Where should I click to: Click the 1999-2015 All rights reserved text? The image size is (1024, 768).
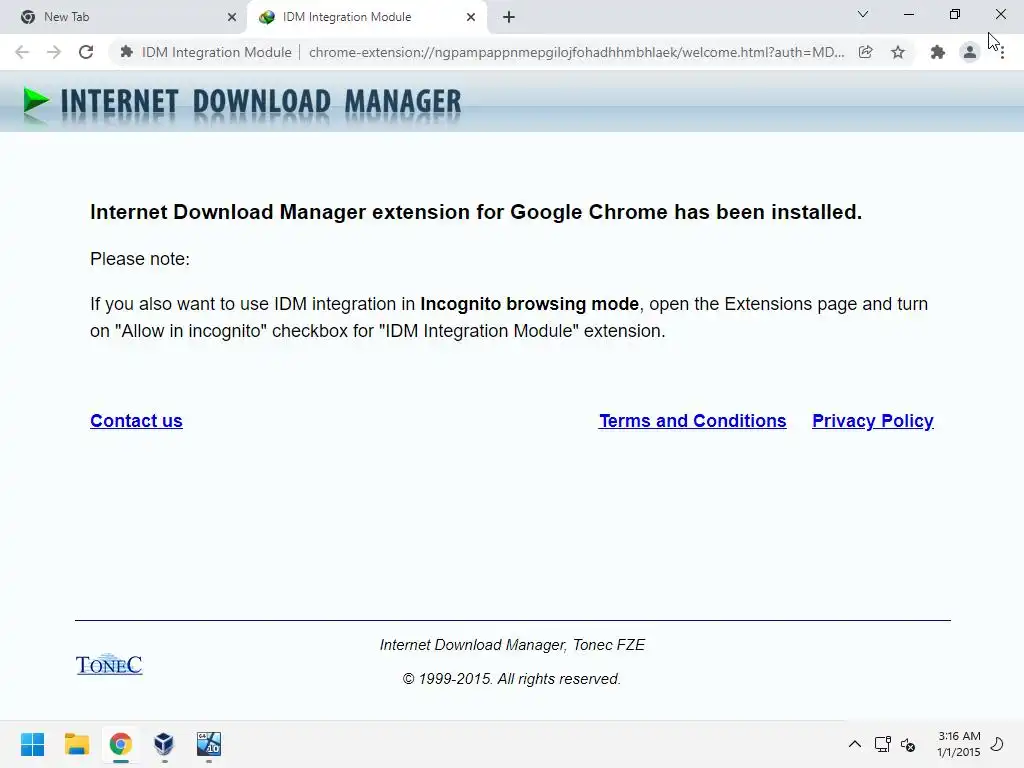(x=511, y=679)
